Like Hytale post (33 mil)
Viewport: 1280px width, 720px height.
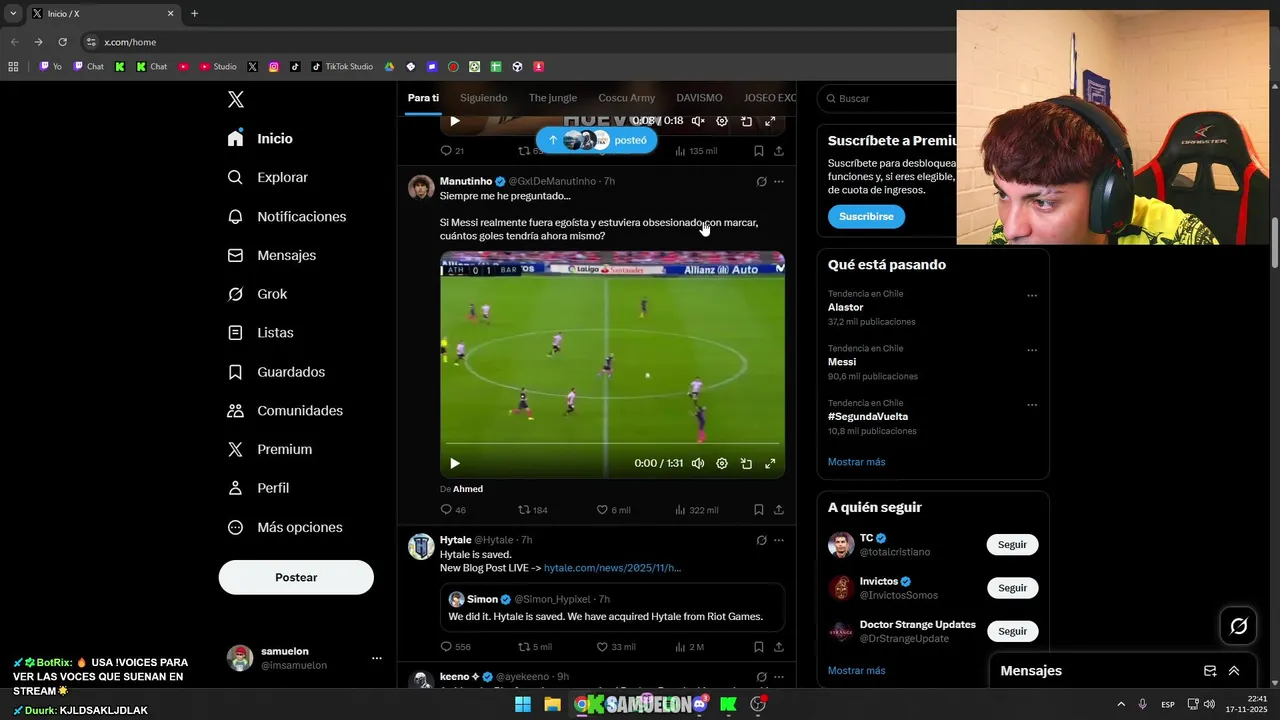coord(616,647)
